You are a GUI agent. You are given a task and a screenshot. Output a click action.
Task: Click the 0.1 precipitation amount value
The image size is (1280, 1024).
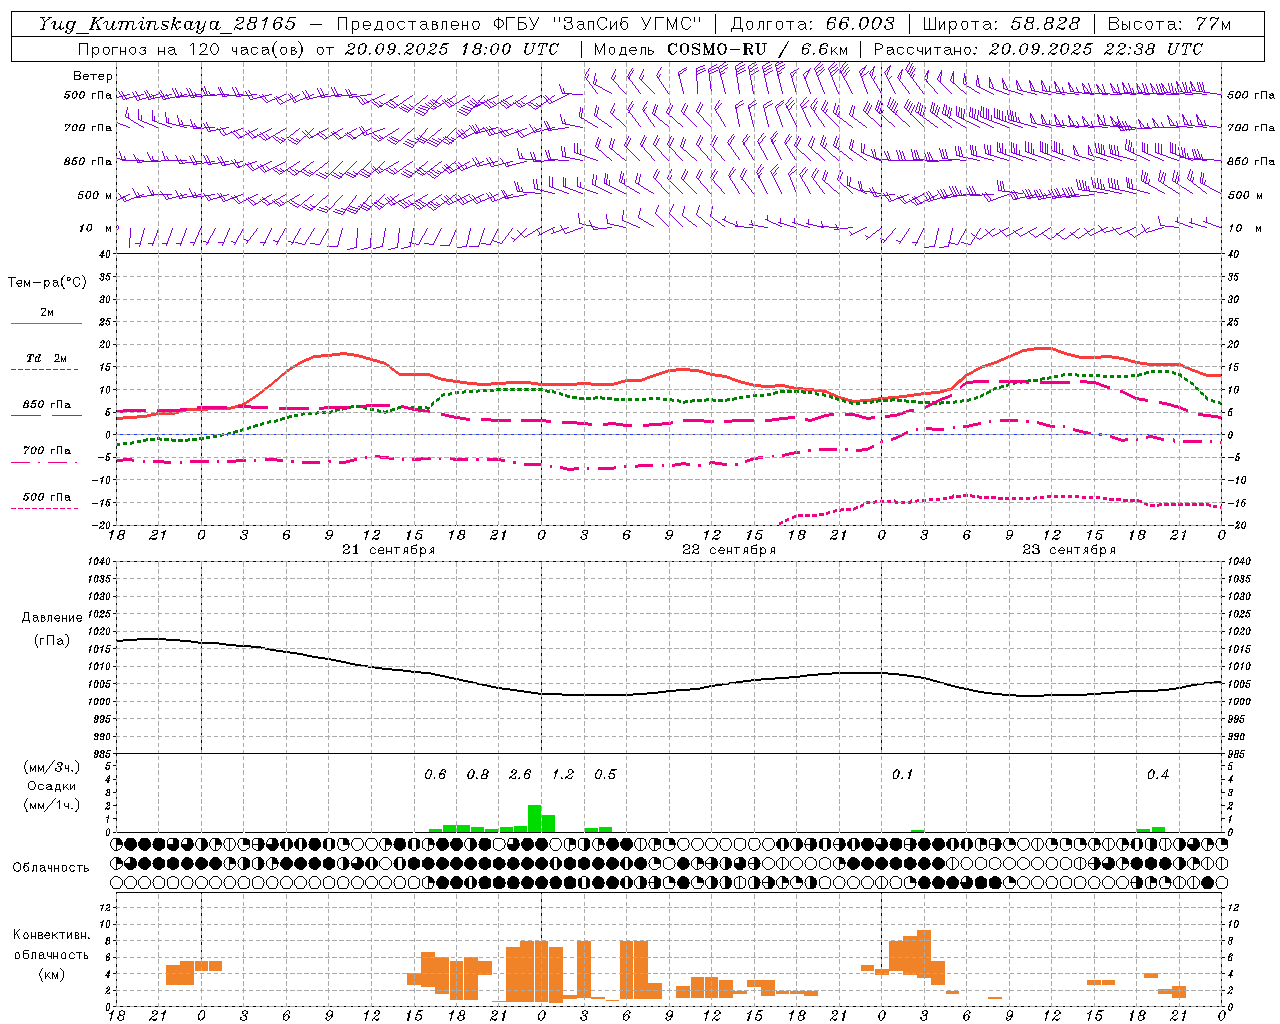(x=903, y=774)
